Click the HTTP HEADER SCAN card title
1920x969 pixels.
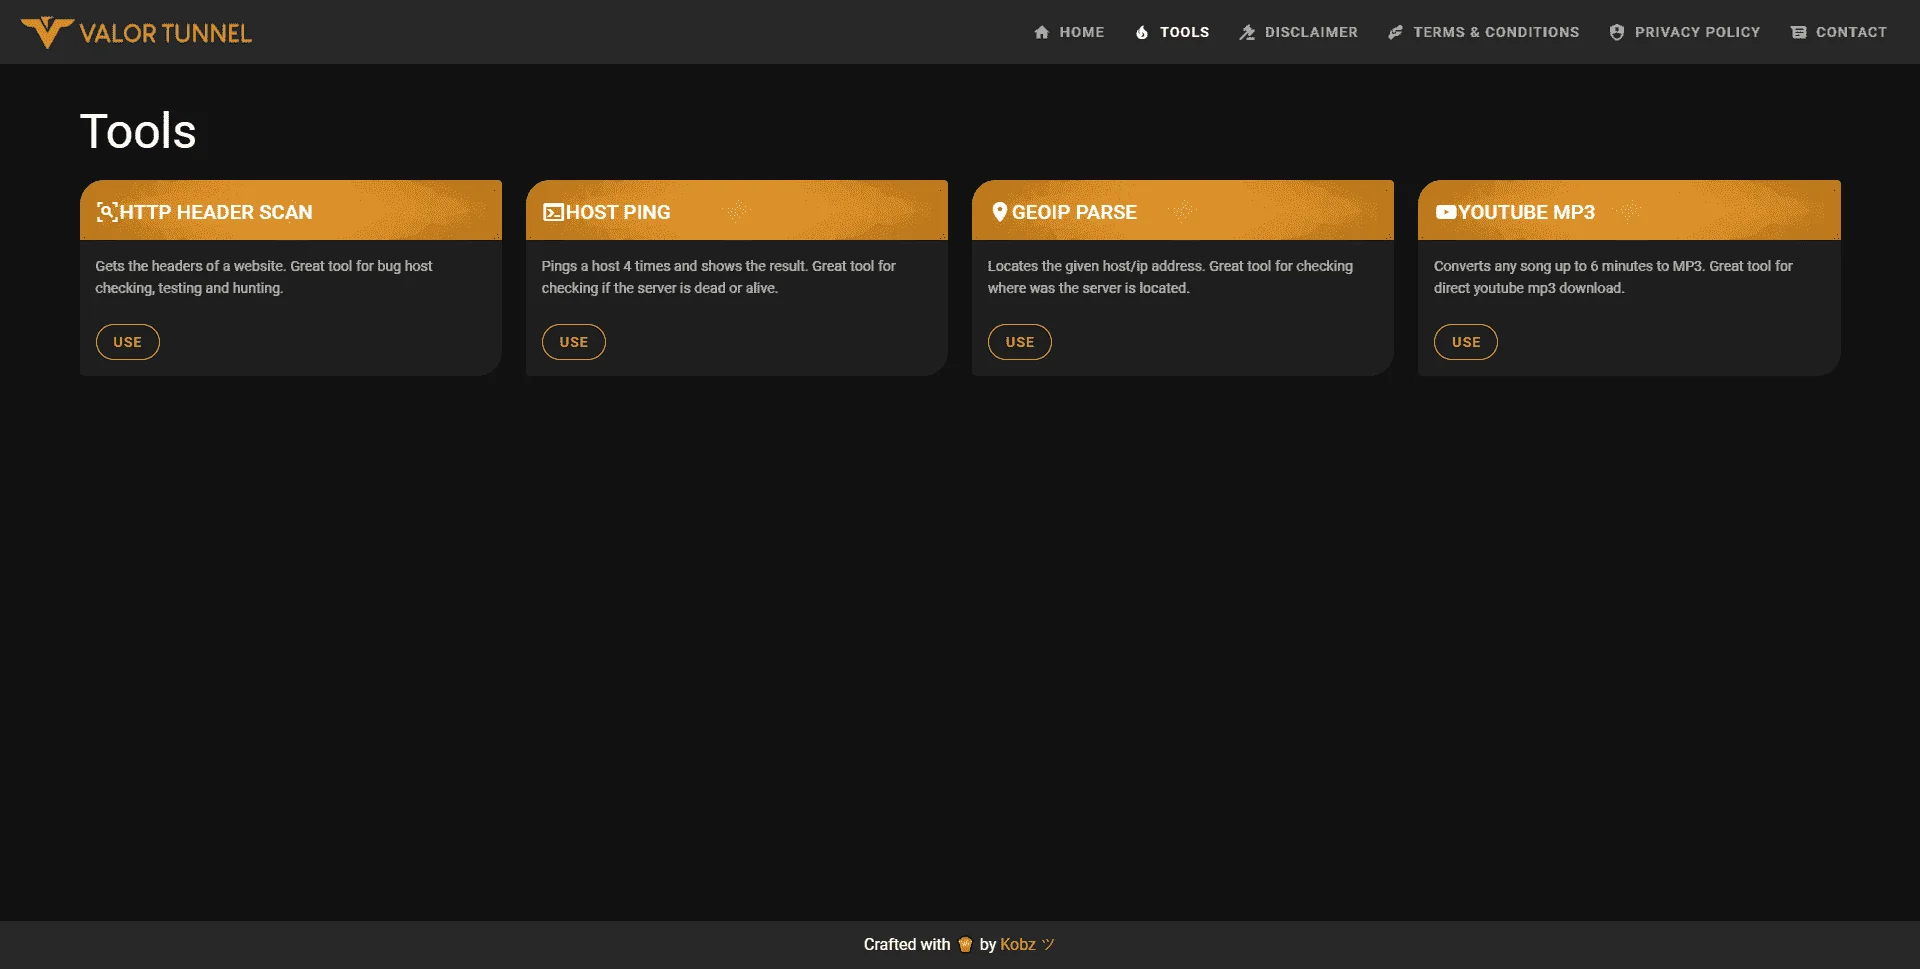tap(216, 212)
